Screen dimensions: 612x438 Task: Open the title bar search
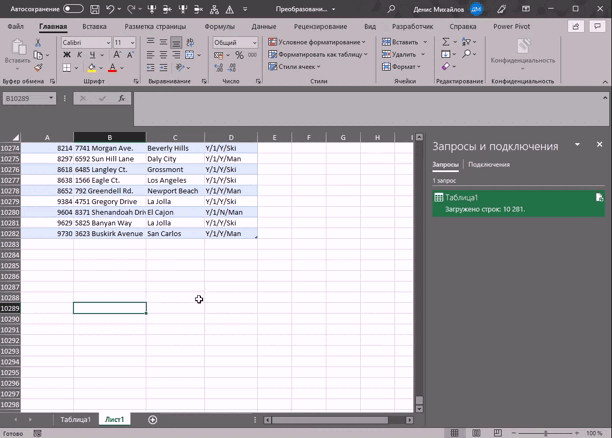[x=391, y=9]
